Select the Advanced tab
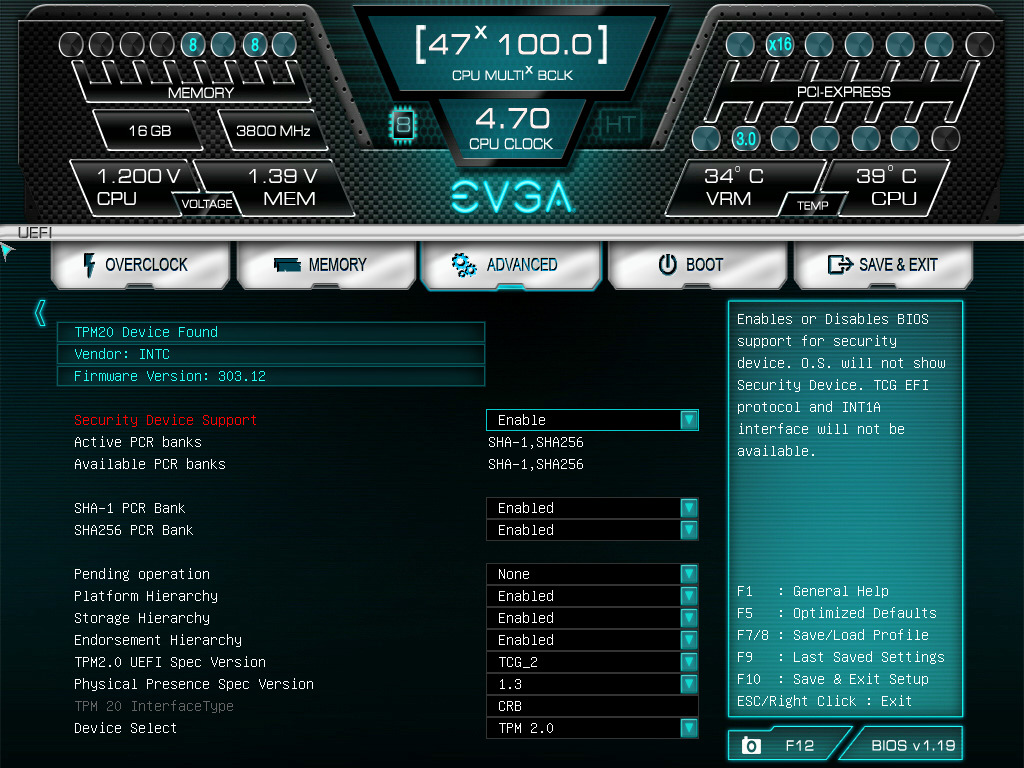Viewport: 1024px width, 768px height. (x=511, y=264)
